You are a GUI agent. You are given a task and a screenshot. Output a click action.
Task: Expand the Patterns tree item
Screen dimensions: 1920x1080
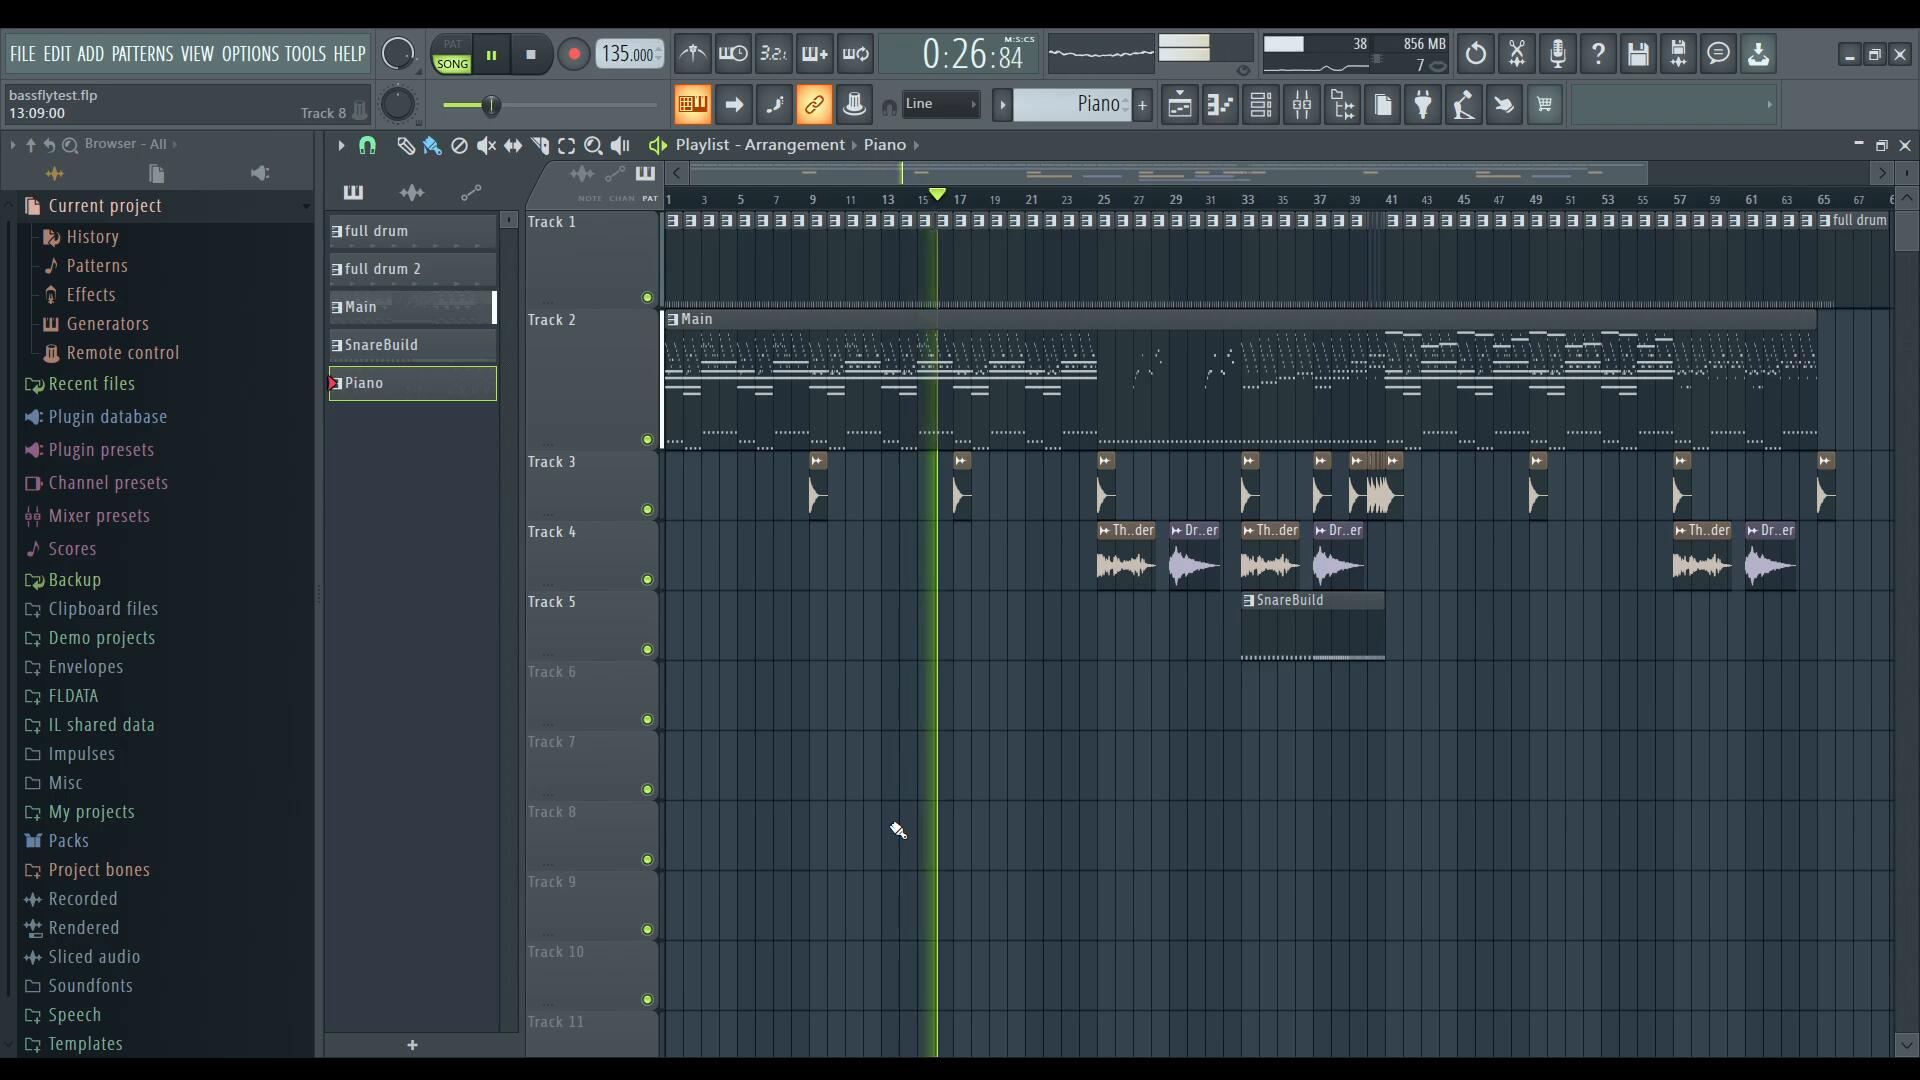tap(96, 266)
